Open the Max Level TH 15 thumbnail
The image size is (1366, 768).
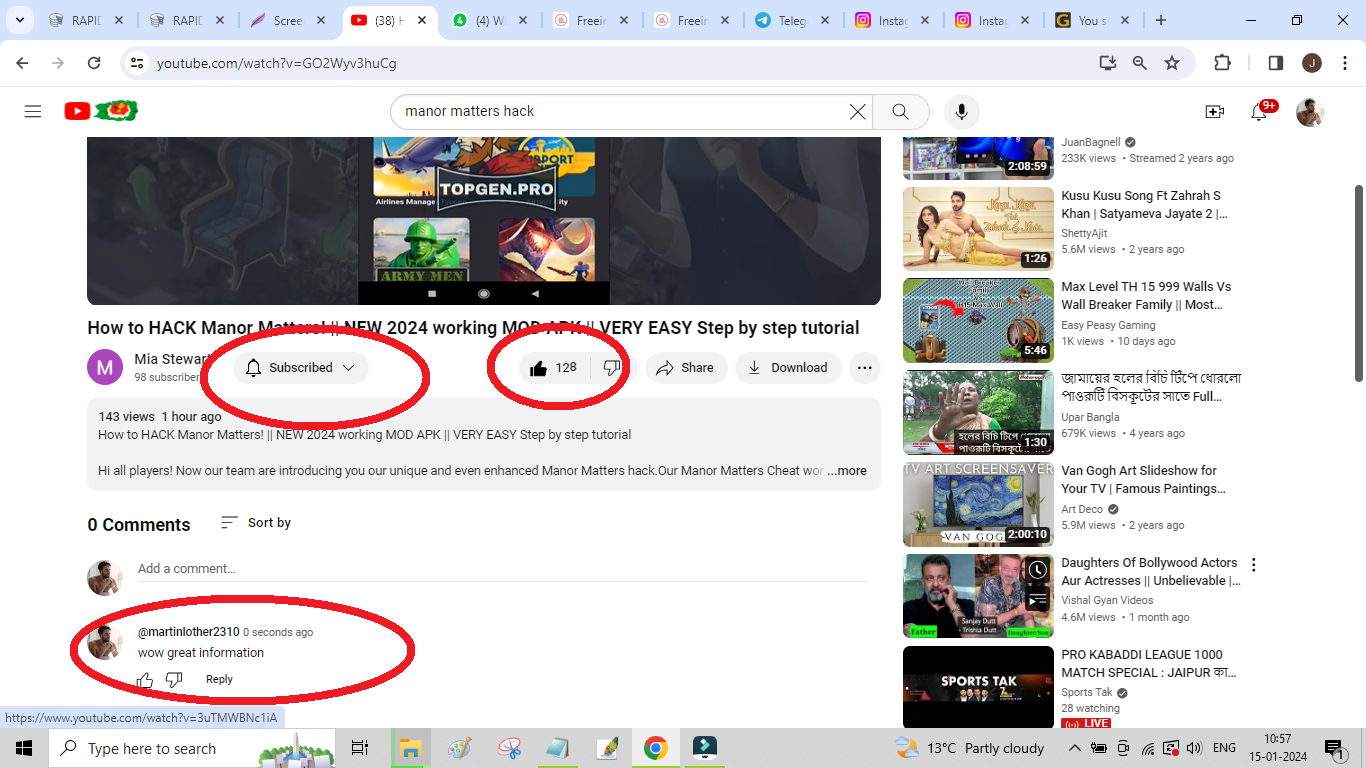[x=978, y=321]
